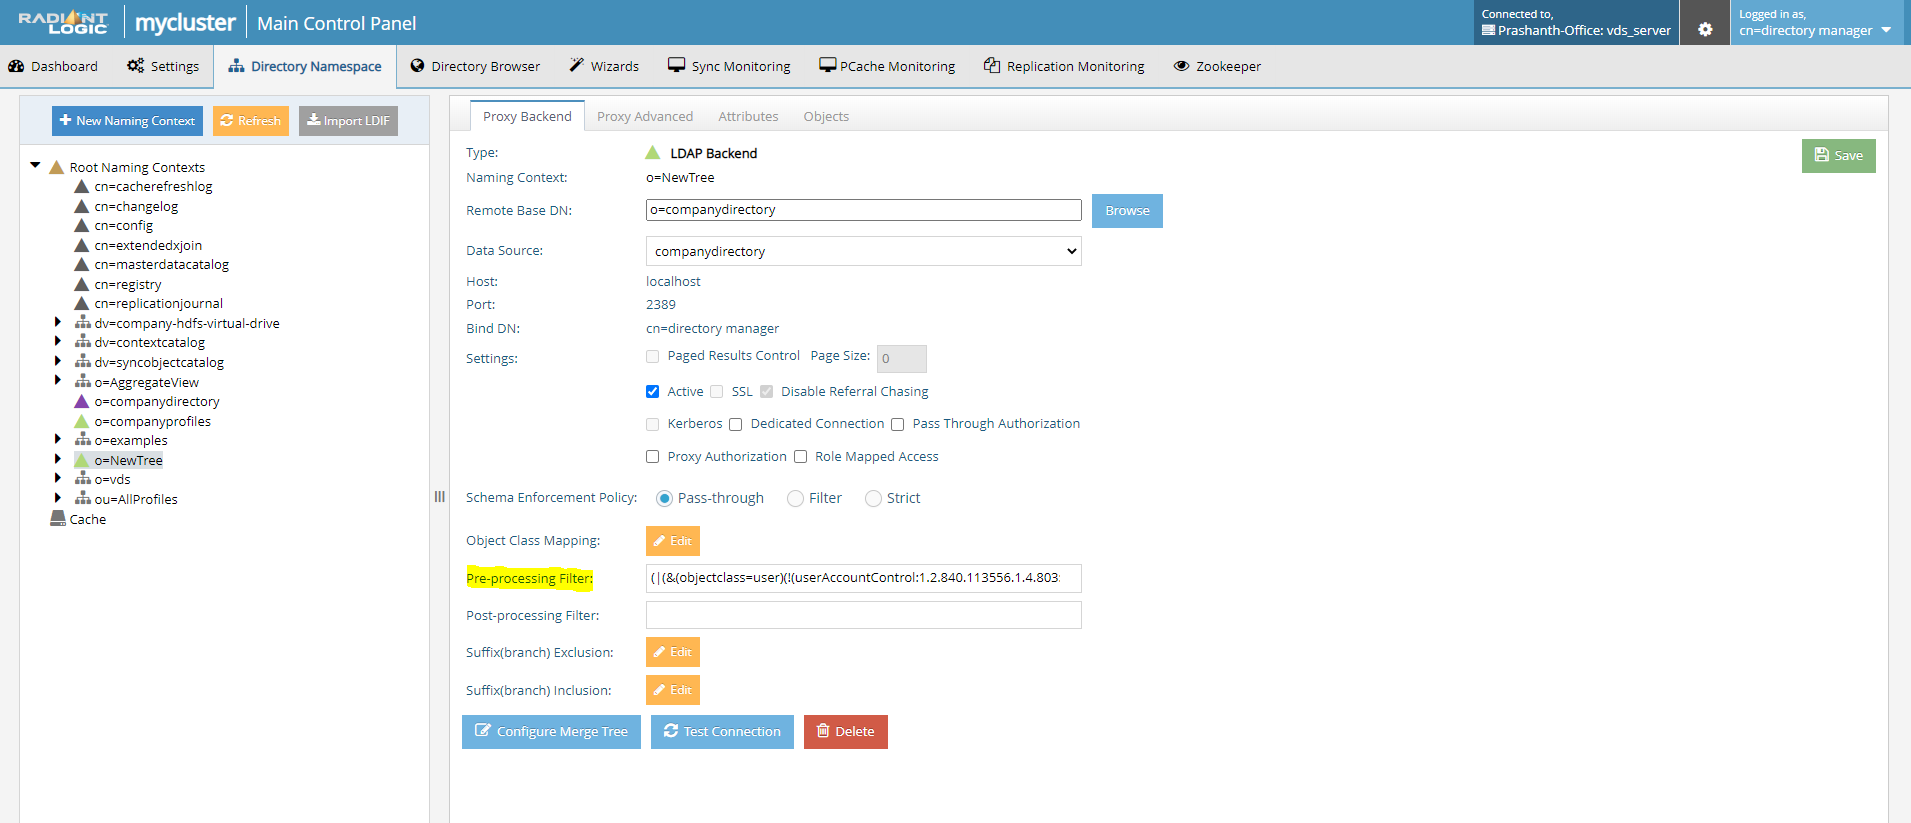Click the green LDAP Backend type icon

tap(653, 152)
